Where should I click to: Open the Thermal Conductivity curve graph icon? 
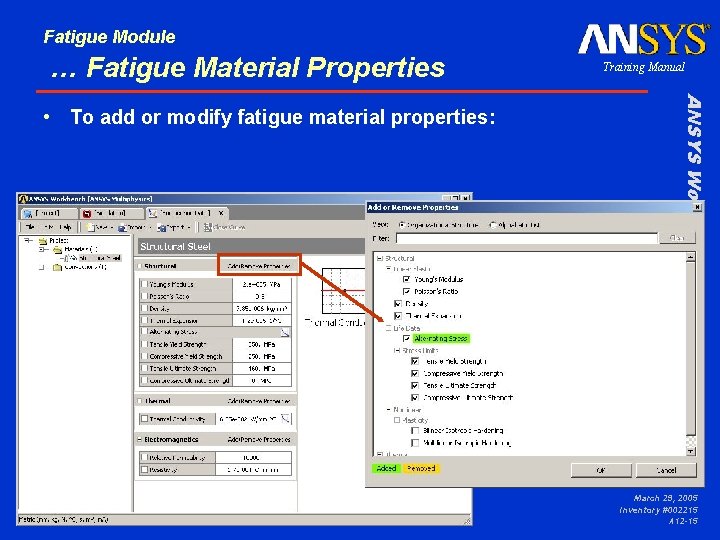coord(285,418)
